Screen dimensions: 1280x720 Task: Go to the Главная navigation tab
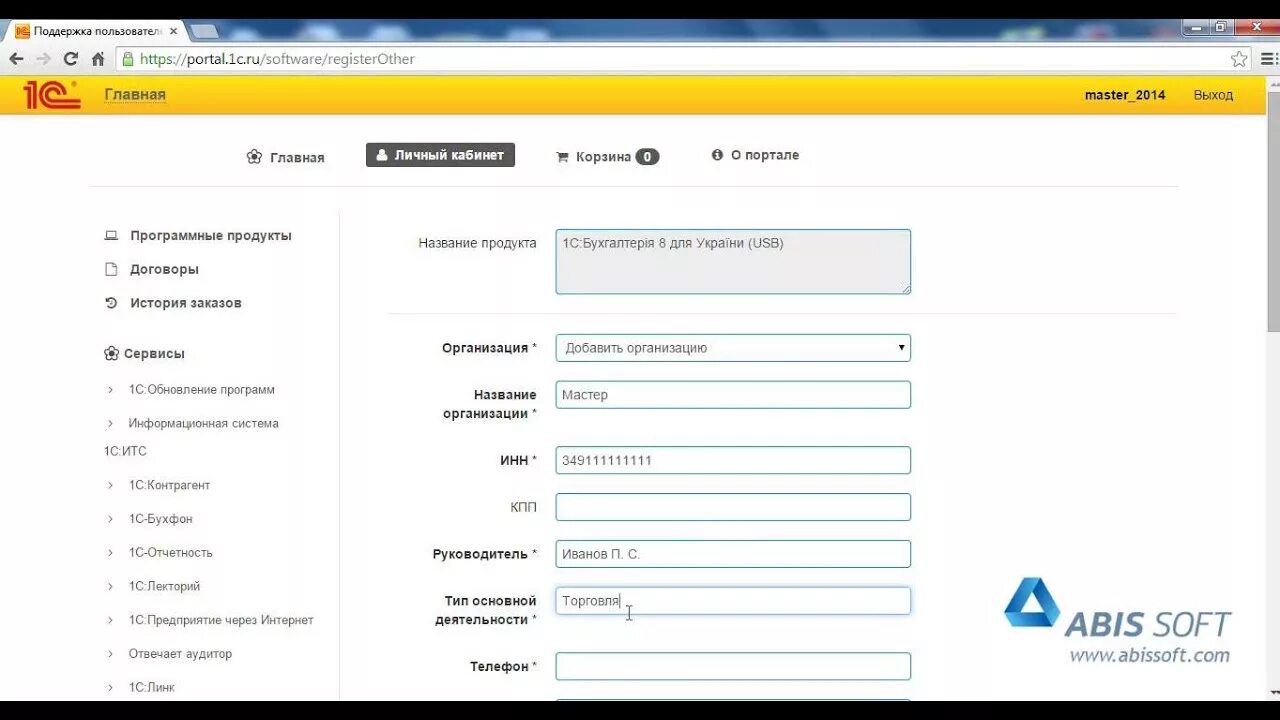point(286,157)
